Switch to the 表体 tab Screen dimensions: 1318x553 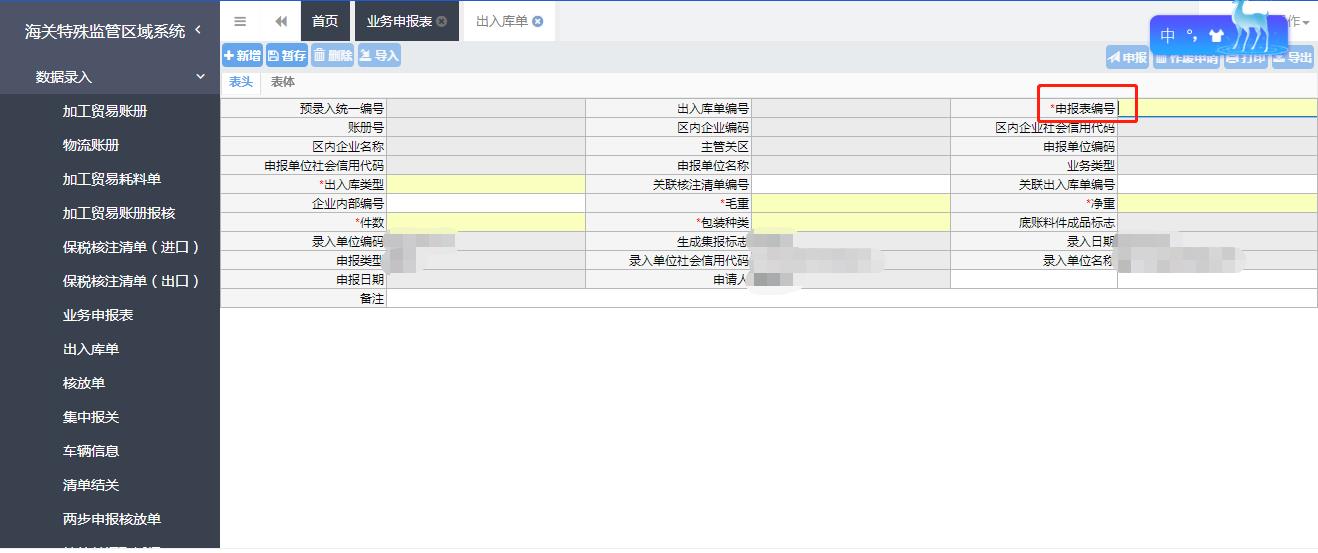point(283,82)
